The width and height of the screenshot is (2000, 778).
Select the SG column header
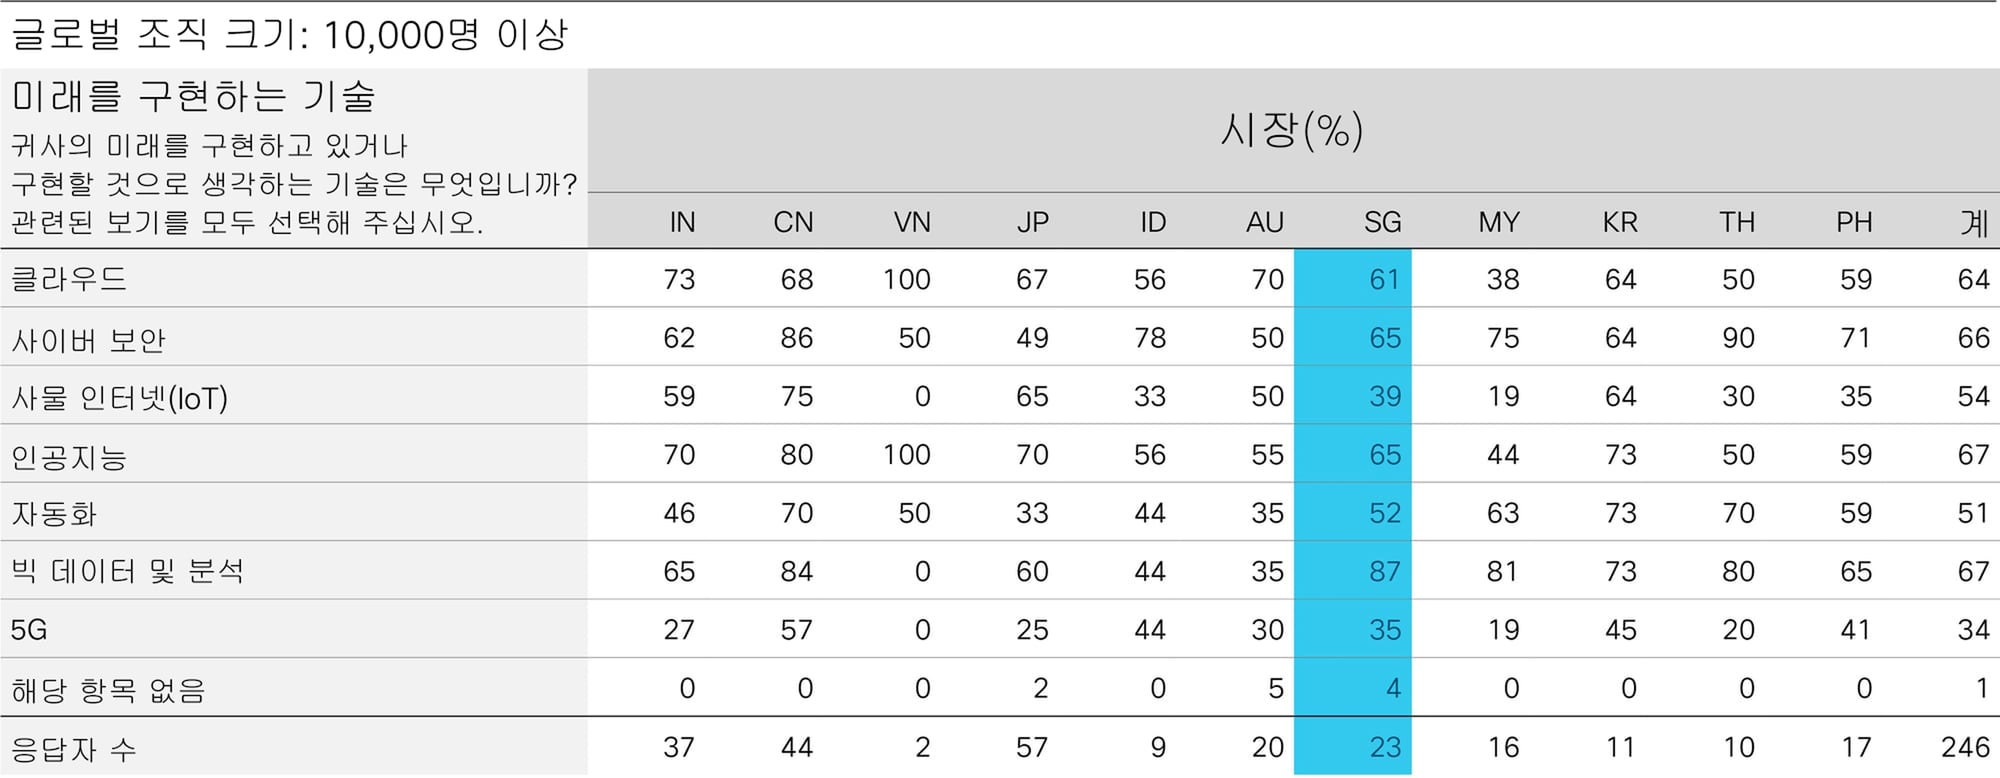(1382, 222)
